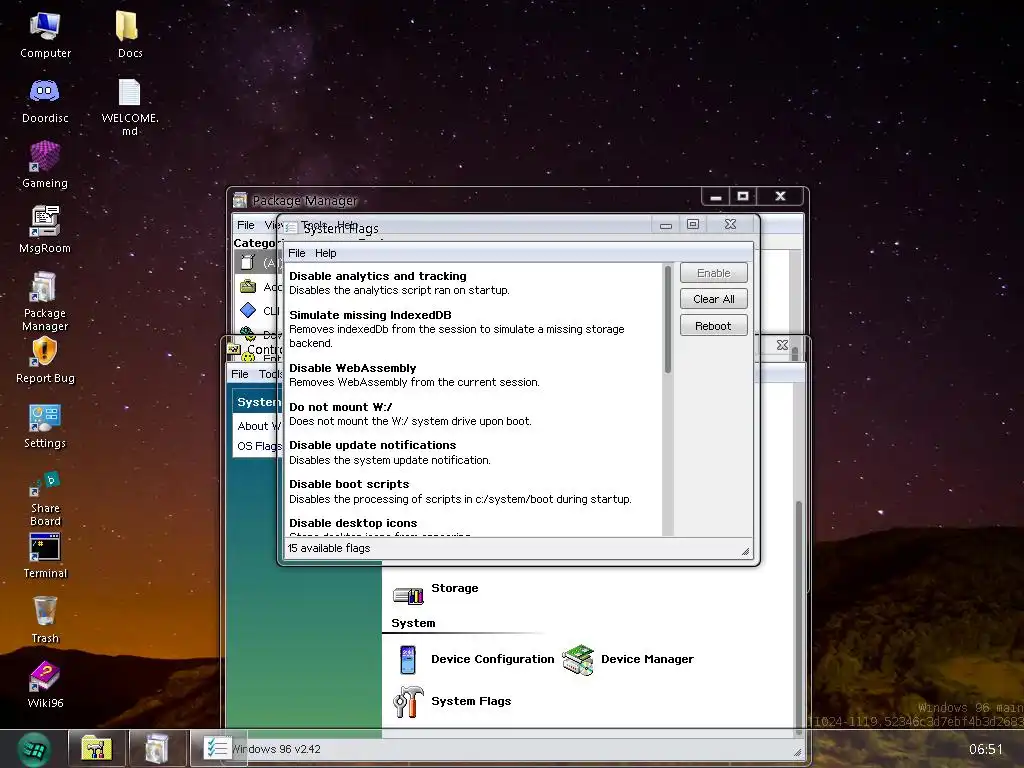Select 'Do not mount W:/' flag
The height and width of the screenshot is (768, 1024).
pyautogui.click(x=474, y=414)
